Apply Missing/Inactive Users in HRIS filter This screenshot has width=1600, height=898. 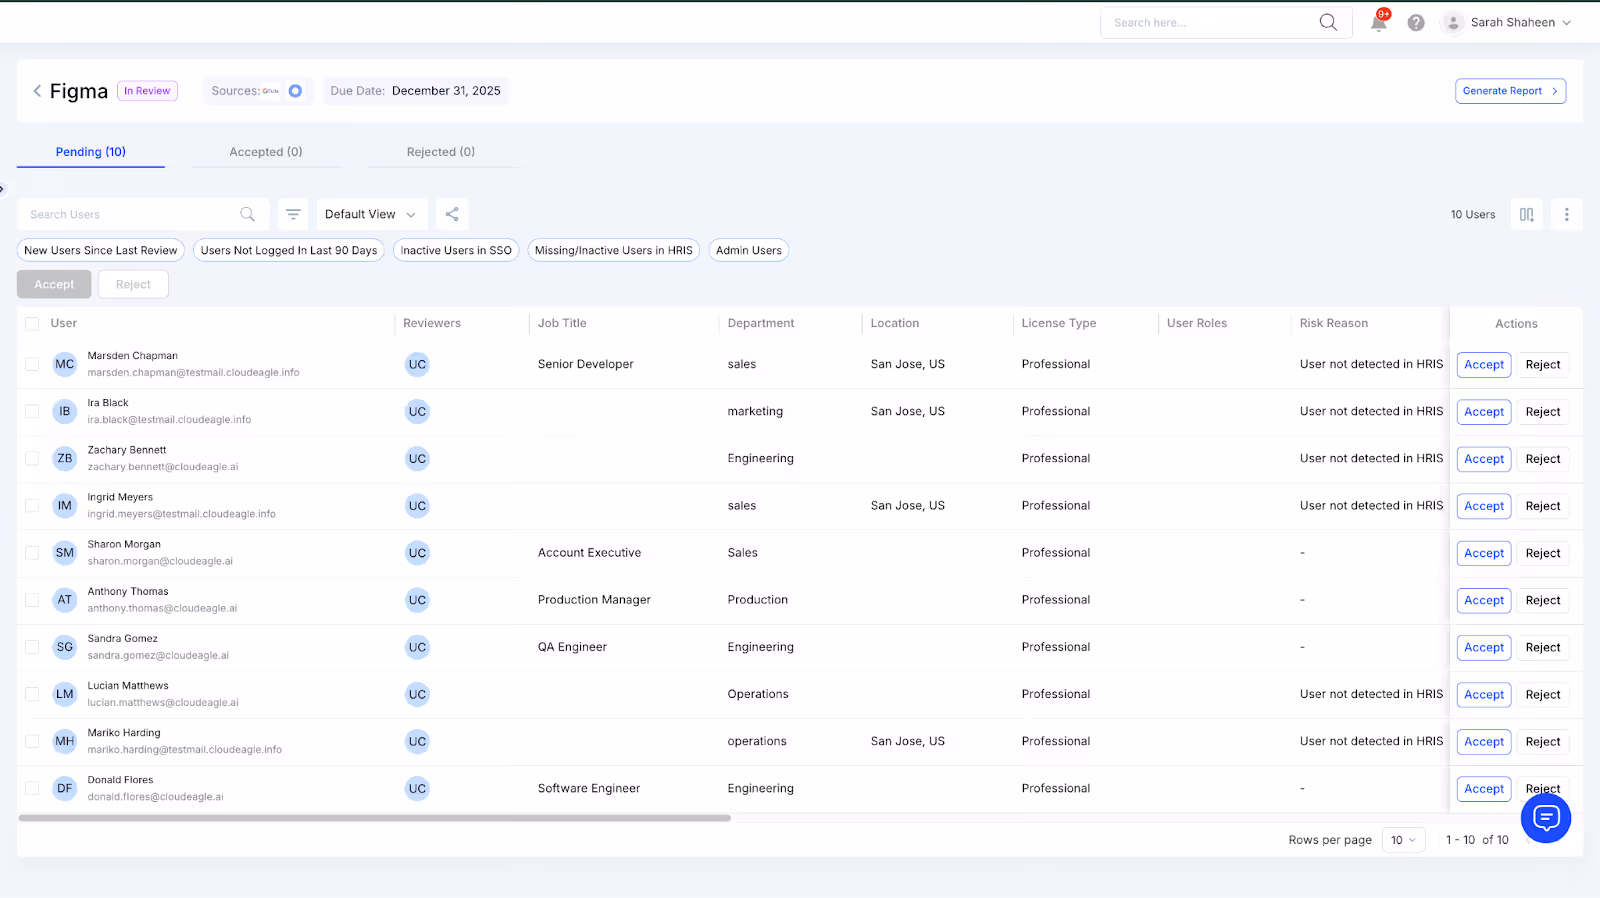click(614, 250)
